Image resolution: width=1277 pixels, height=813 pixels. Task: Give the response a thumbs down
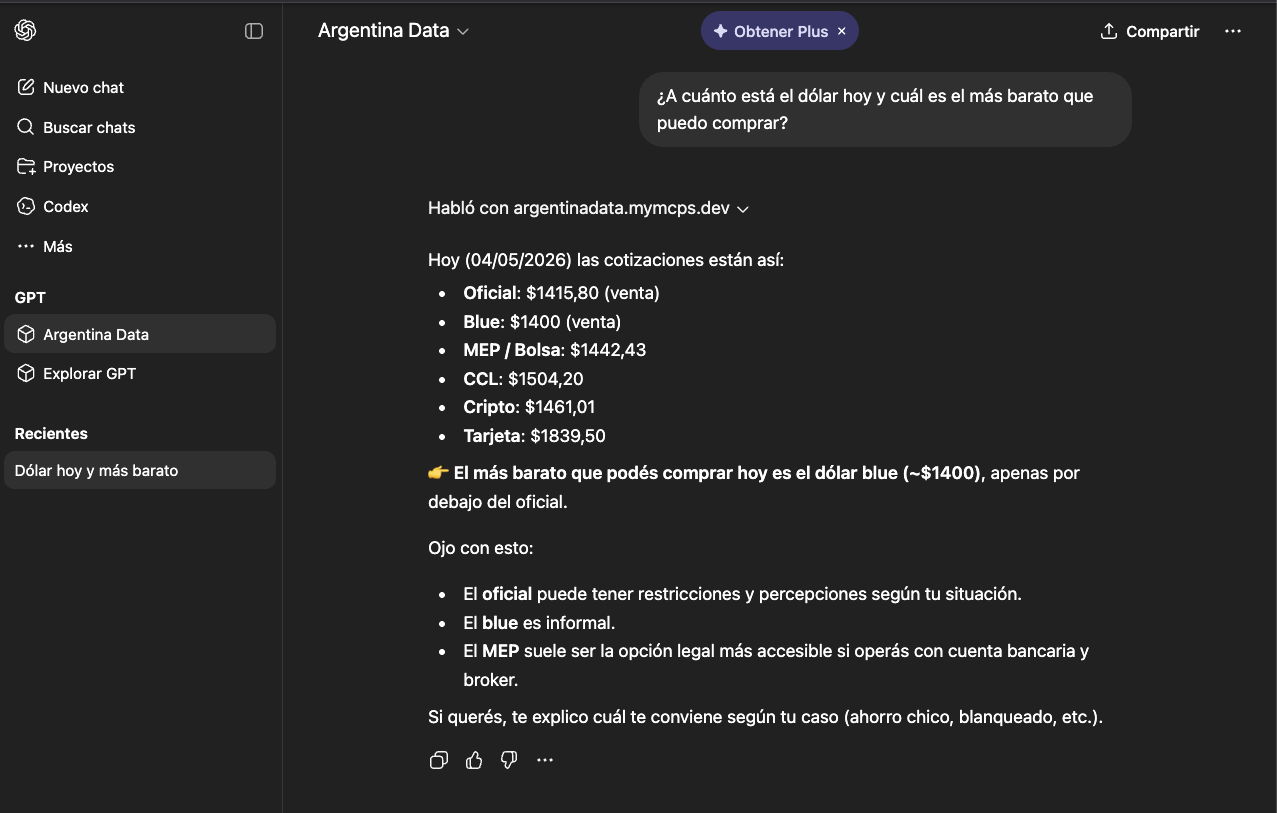click(509, 760)
